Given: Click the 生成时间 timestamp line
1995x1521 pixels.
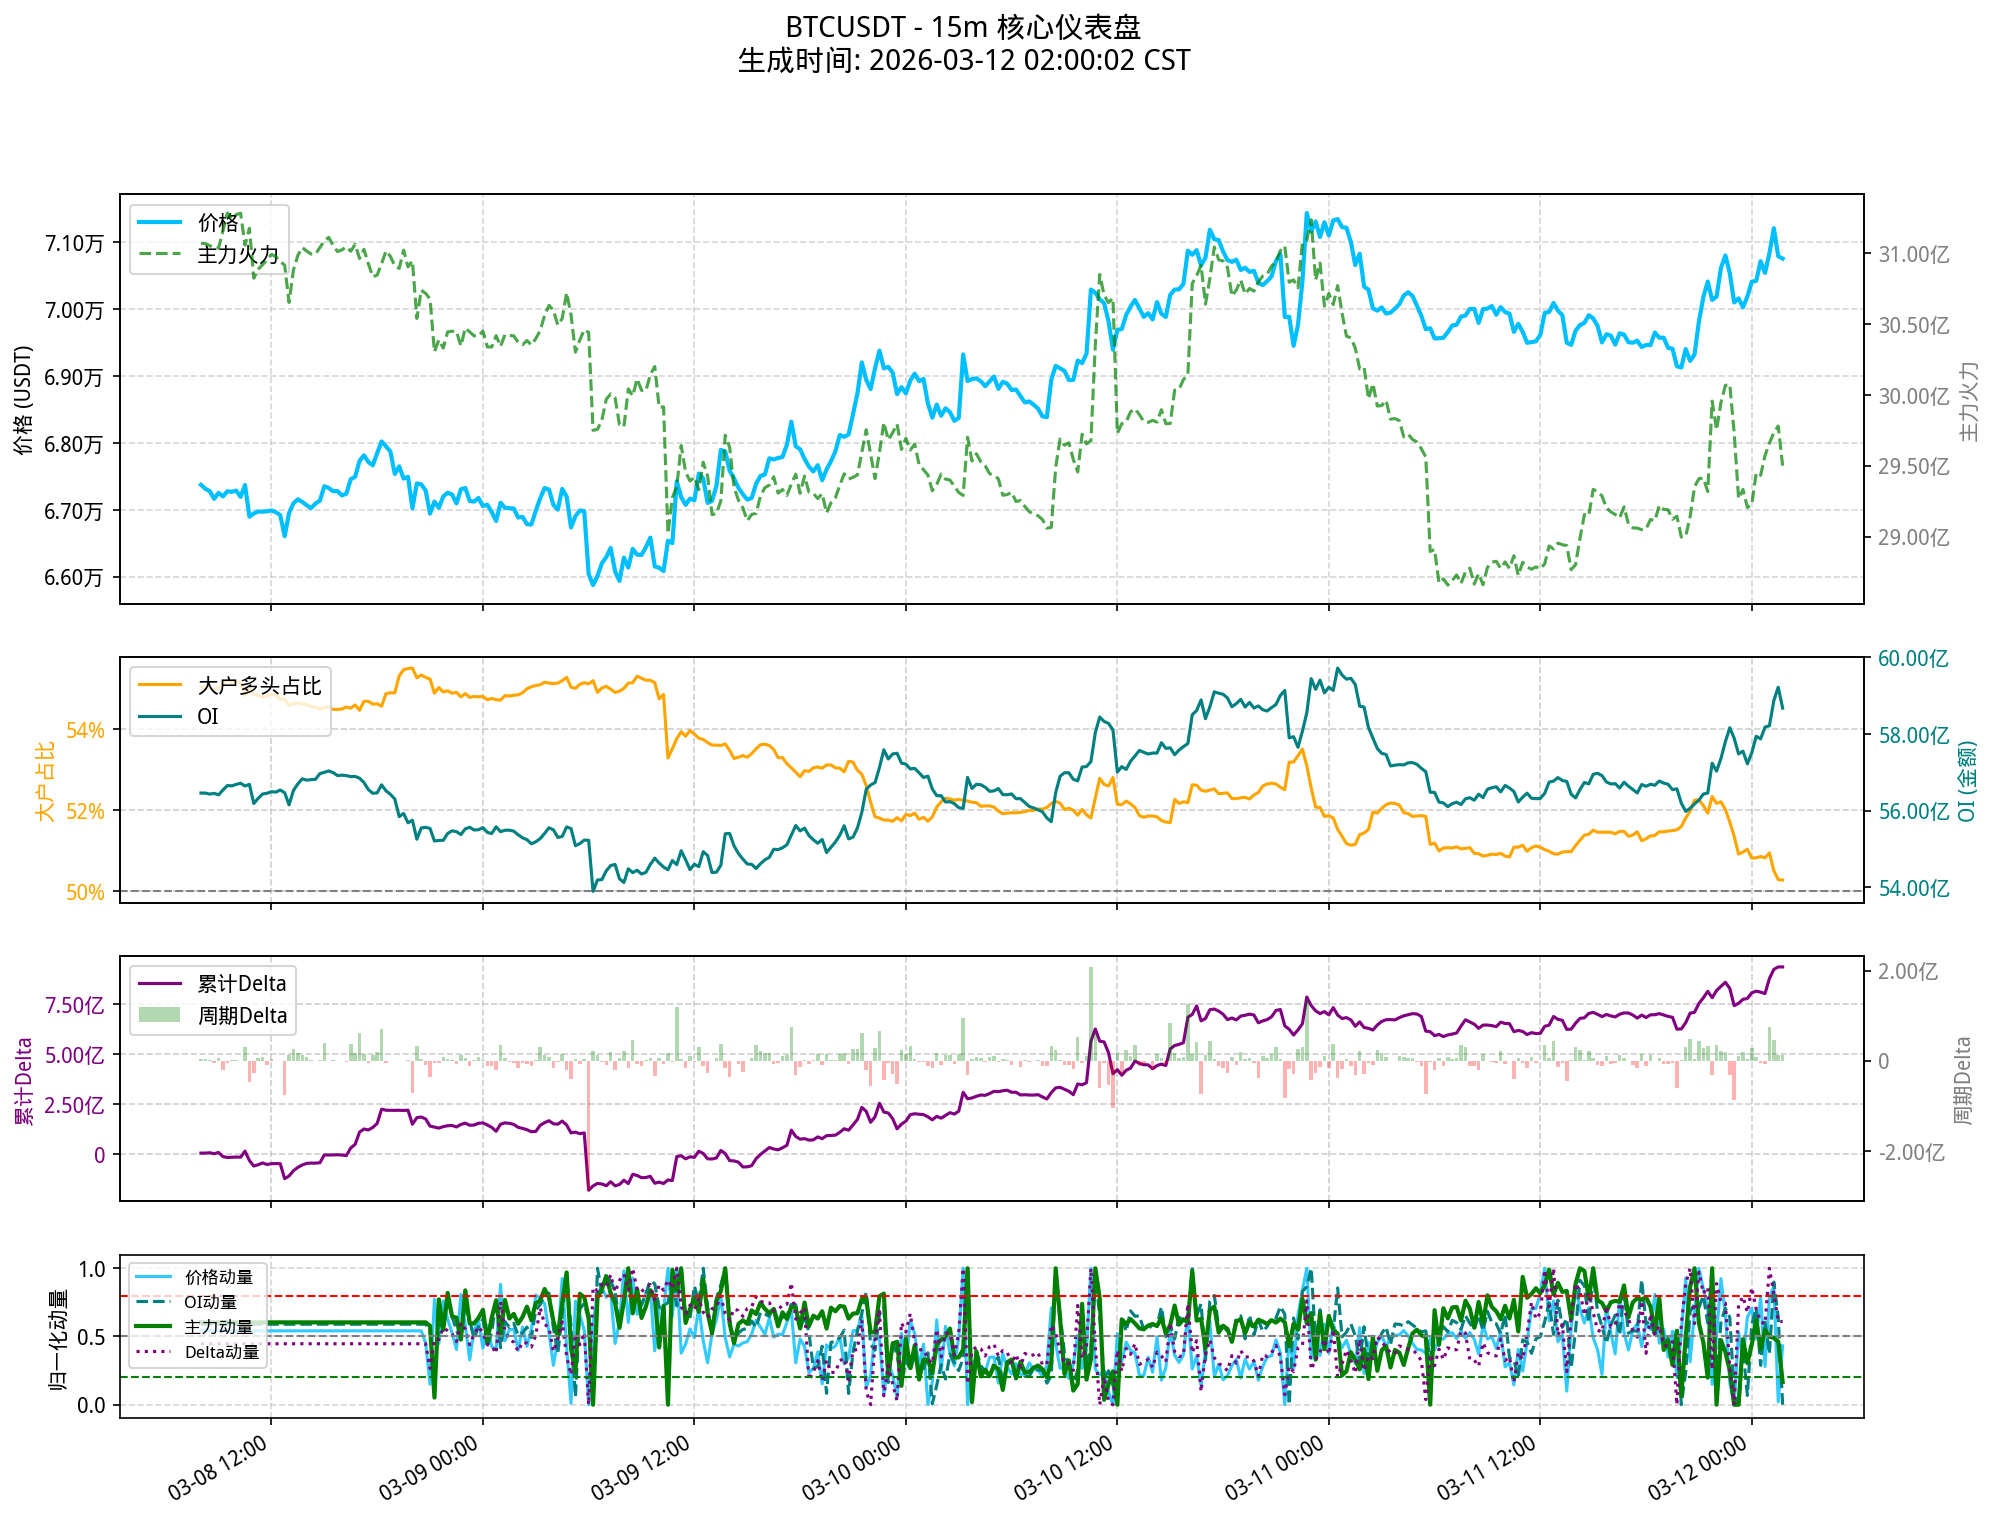Looking at the screenshot, I should [963, 61].
